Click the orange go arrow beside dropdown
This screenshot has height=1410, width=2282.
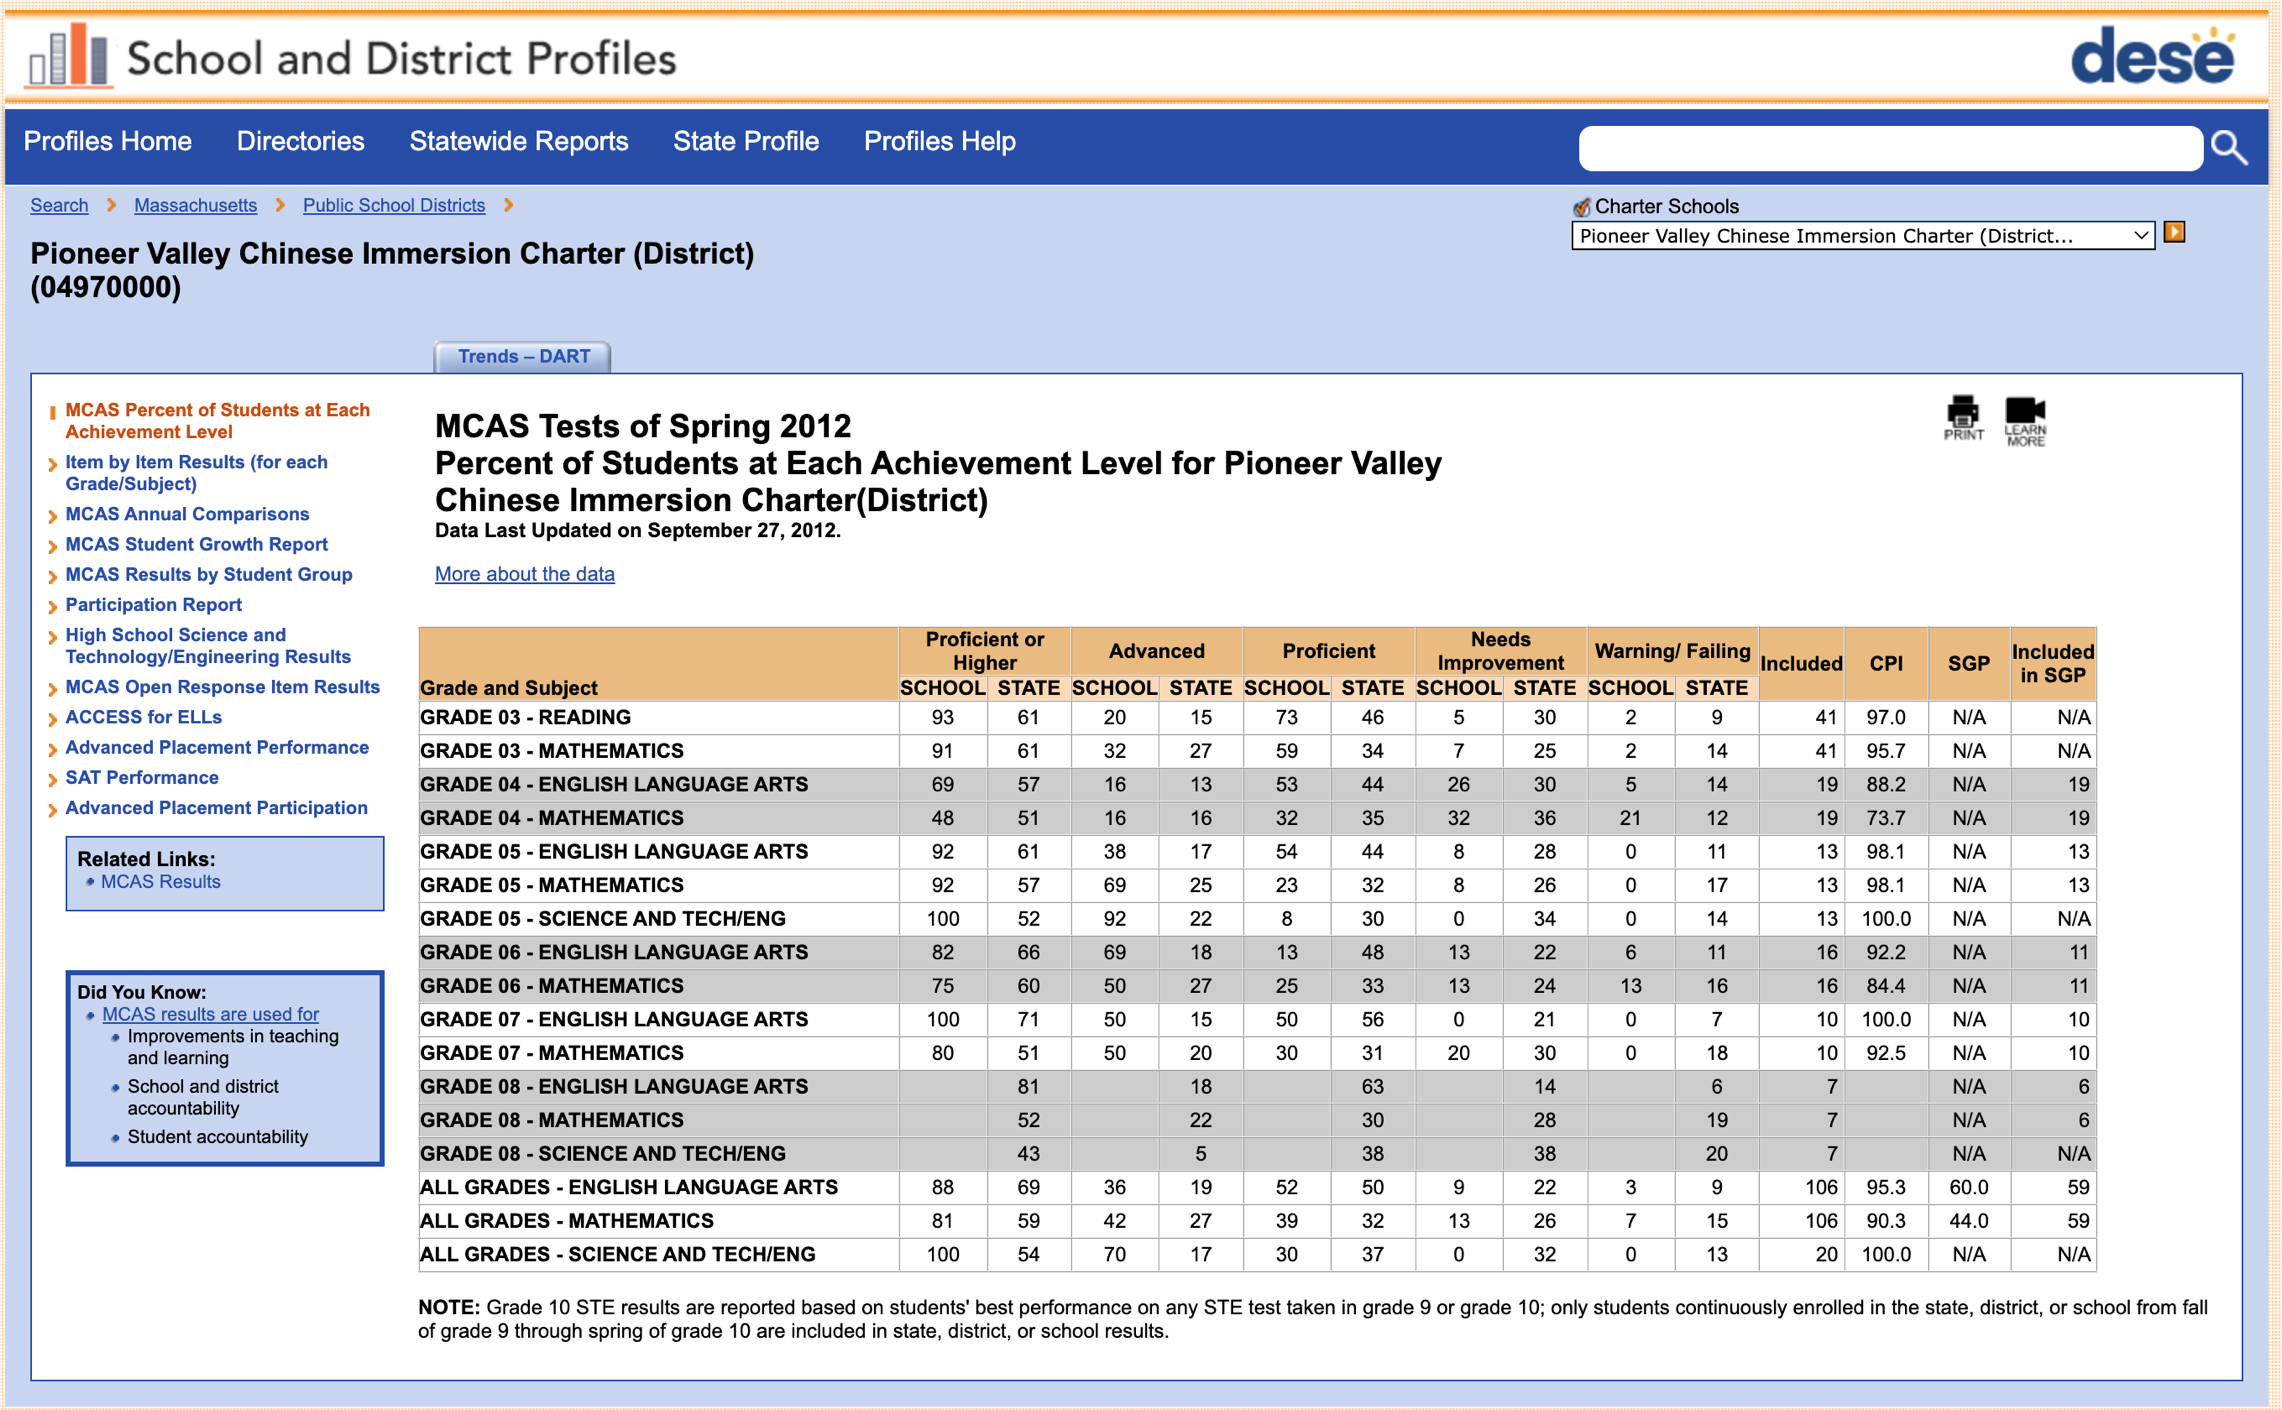[x=2174, y=233]
